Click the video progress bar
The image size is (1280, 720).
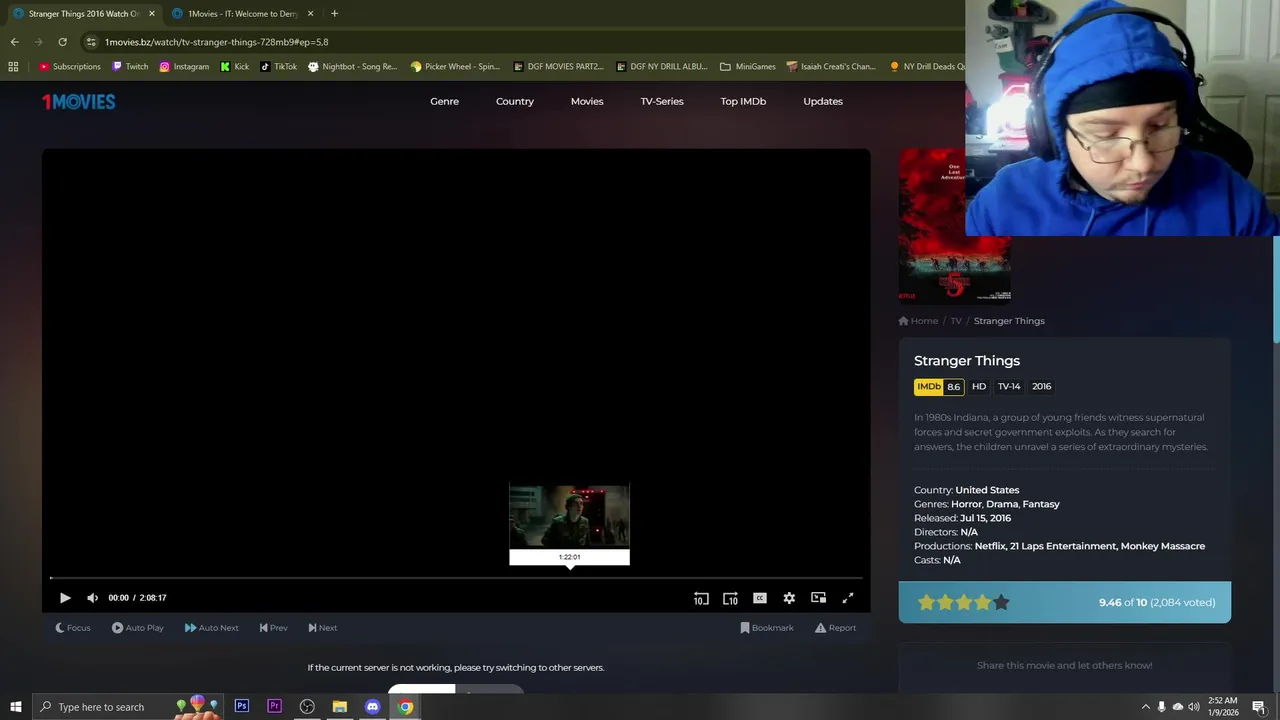(455, 578)
